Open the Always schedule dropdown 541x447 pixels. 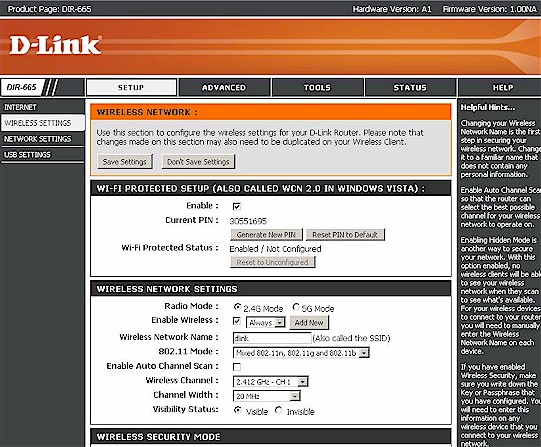265,322
